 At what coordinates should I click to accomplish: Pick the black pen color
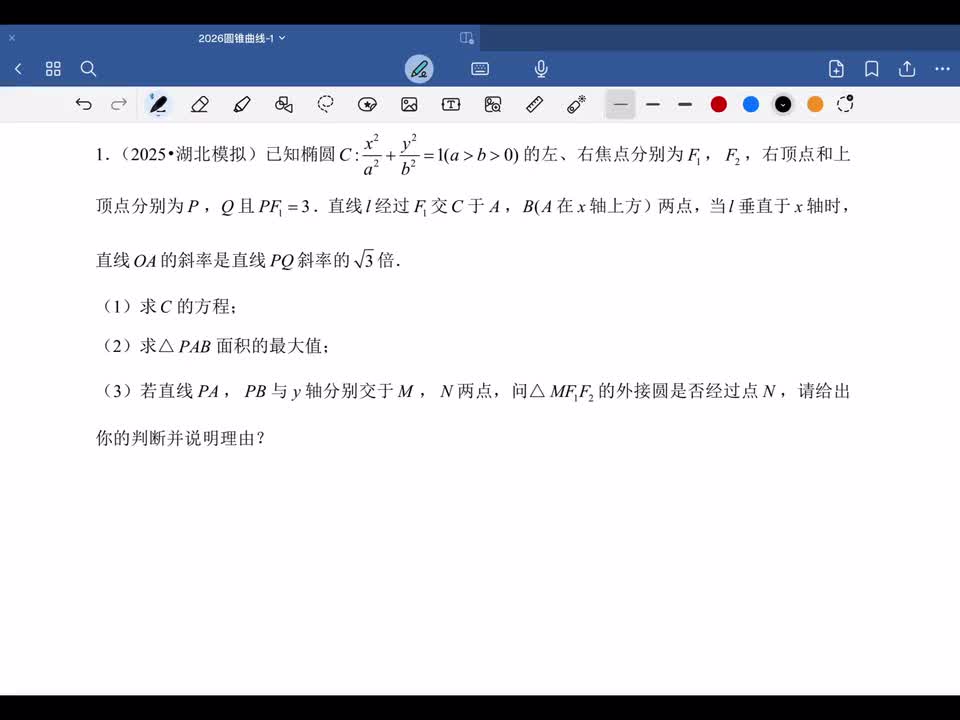(x=782, y=105)
